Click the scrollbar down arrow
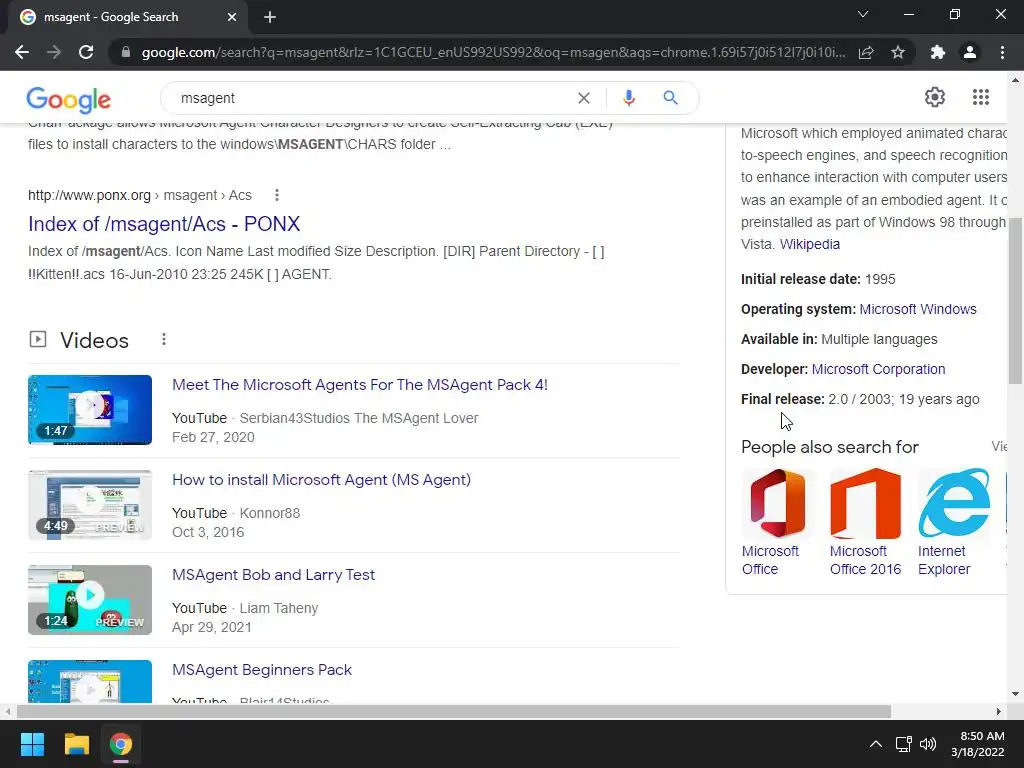The width and height of the screenshot is (1024, 768). tap(1015, 694)
